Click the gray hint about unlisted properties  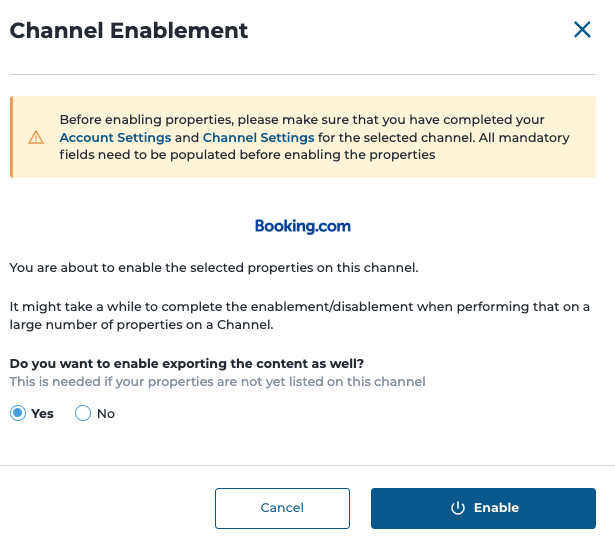218,382
